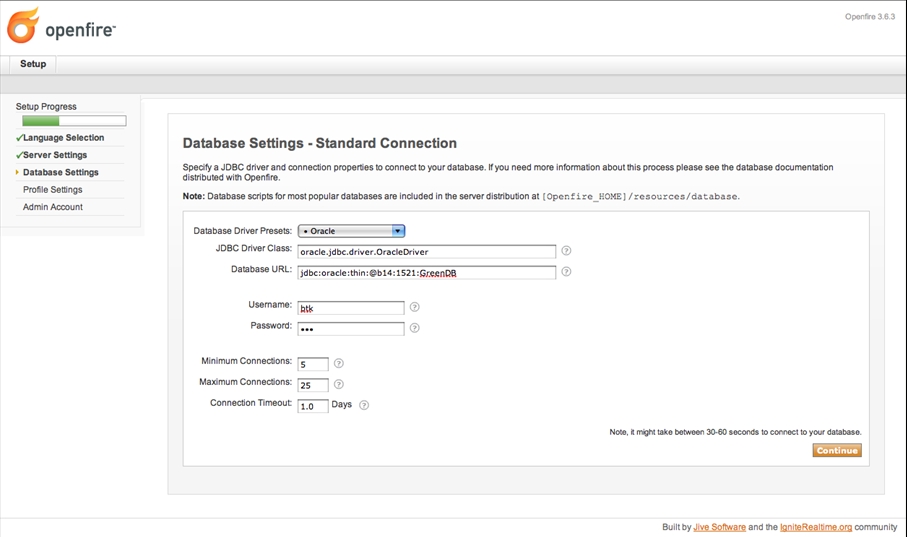Image resolution: width=907 pixels, height=537 pixels.
Task: Open help icon next to Database URL
Action: pos(566,271)
